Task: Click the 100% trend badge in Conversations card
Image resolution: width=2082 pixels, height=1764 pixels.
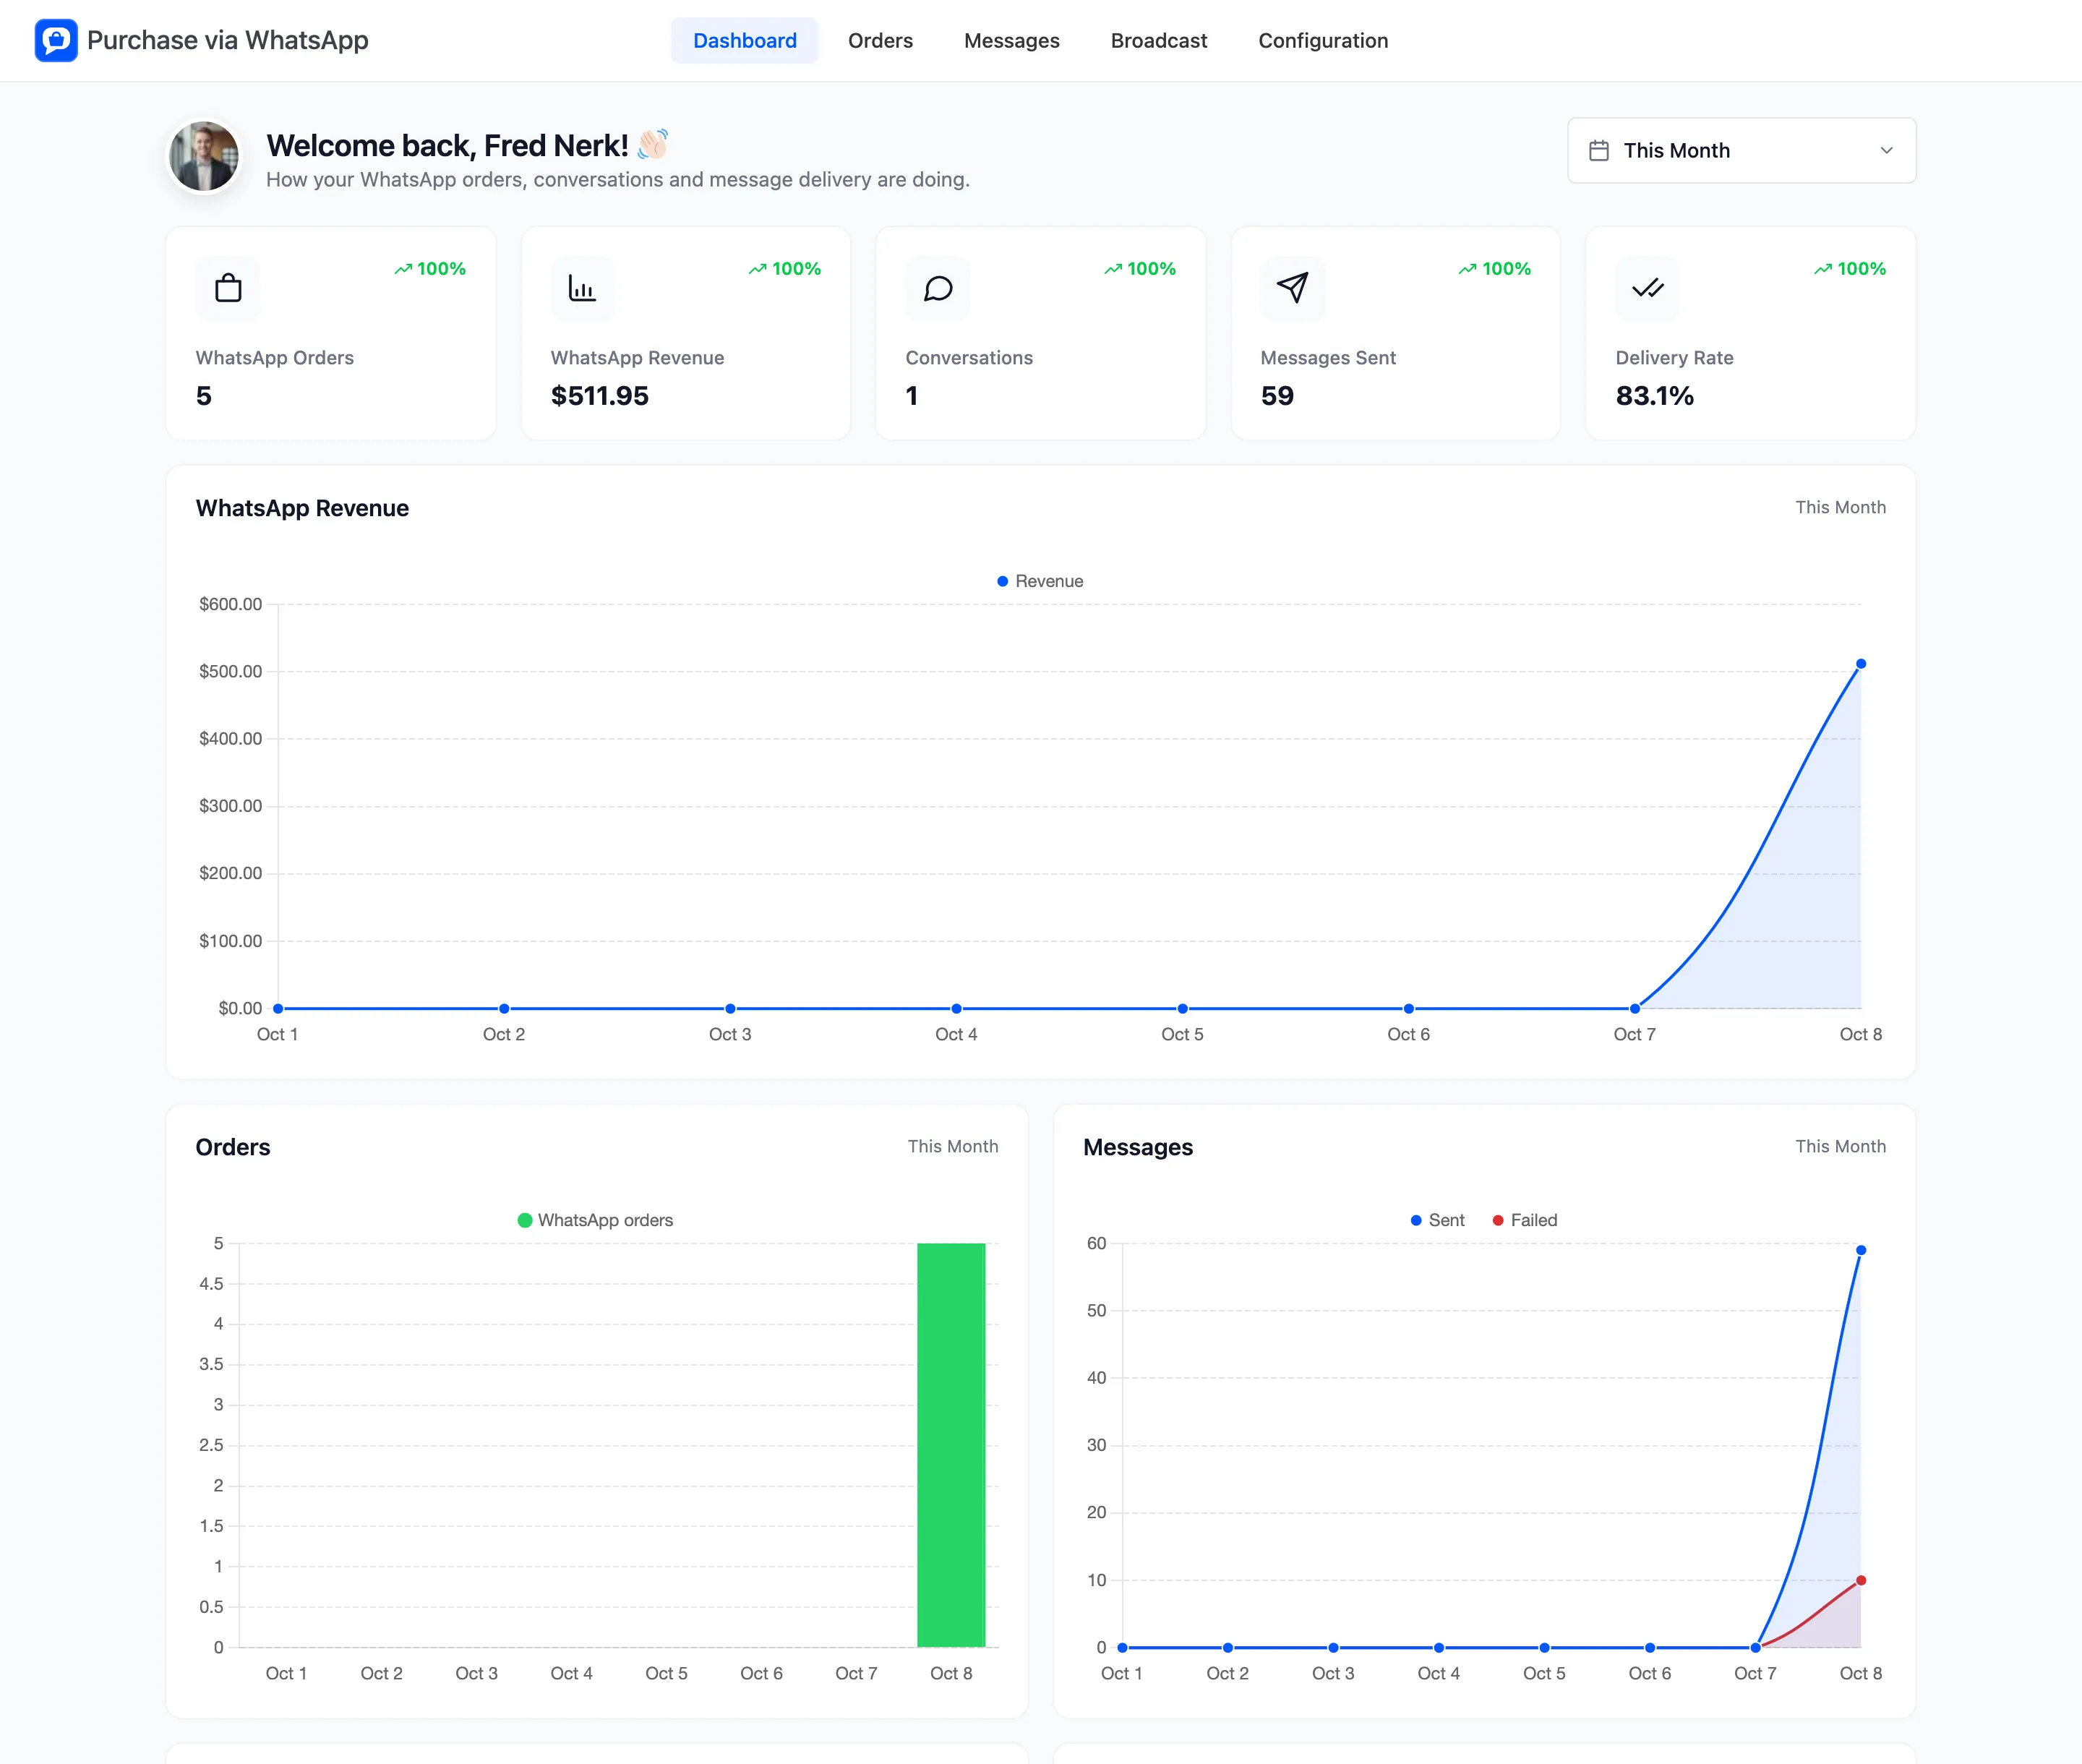Action: [x=1139, y=269]
